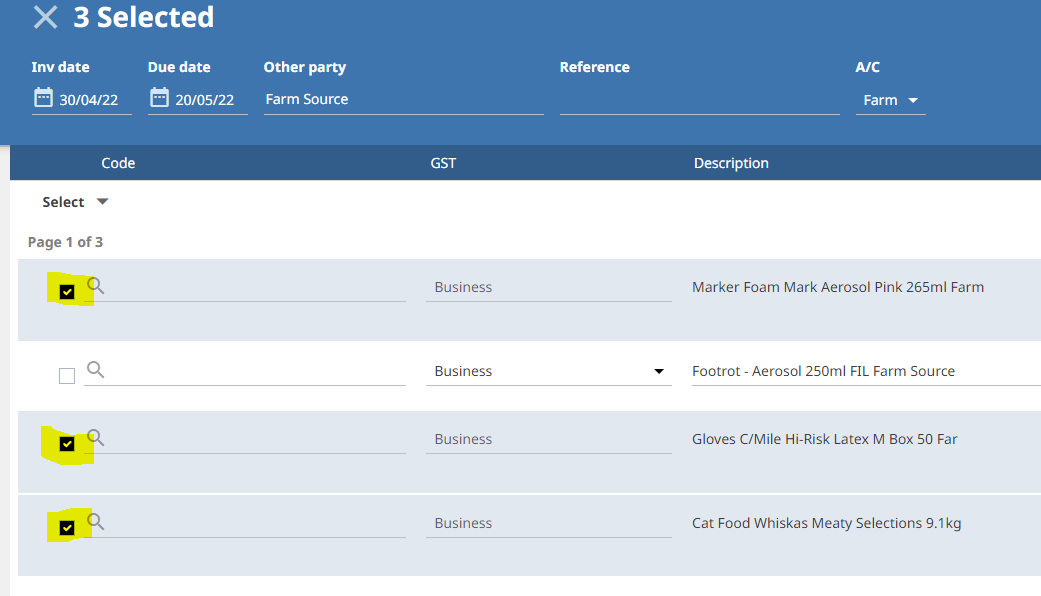The width and height of the screenshot is (1041, 596).
Task: Open the Due date calendar icon
Action: click(159, 98)
